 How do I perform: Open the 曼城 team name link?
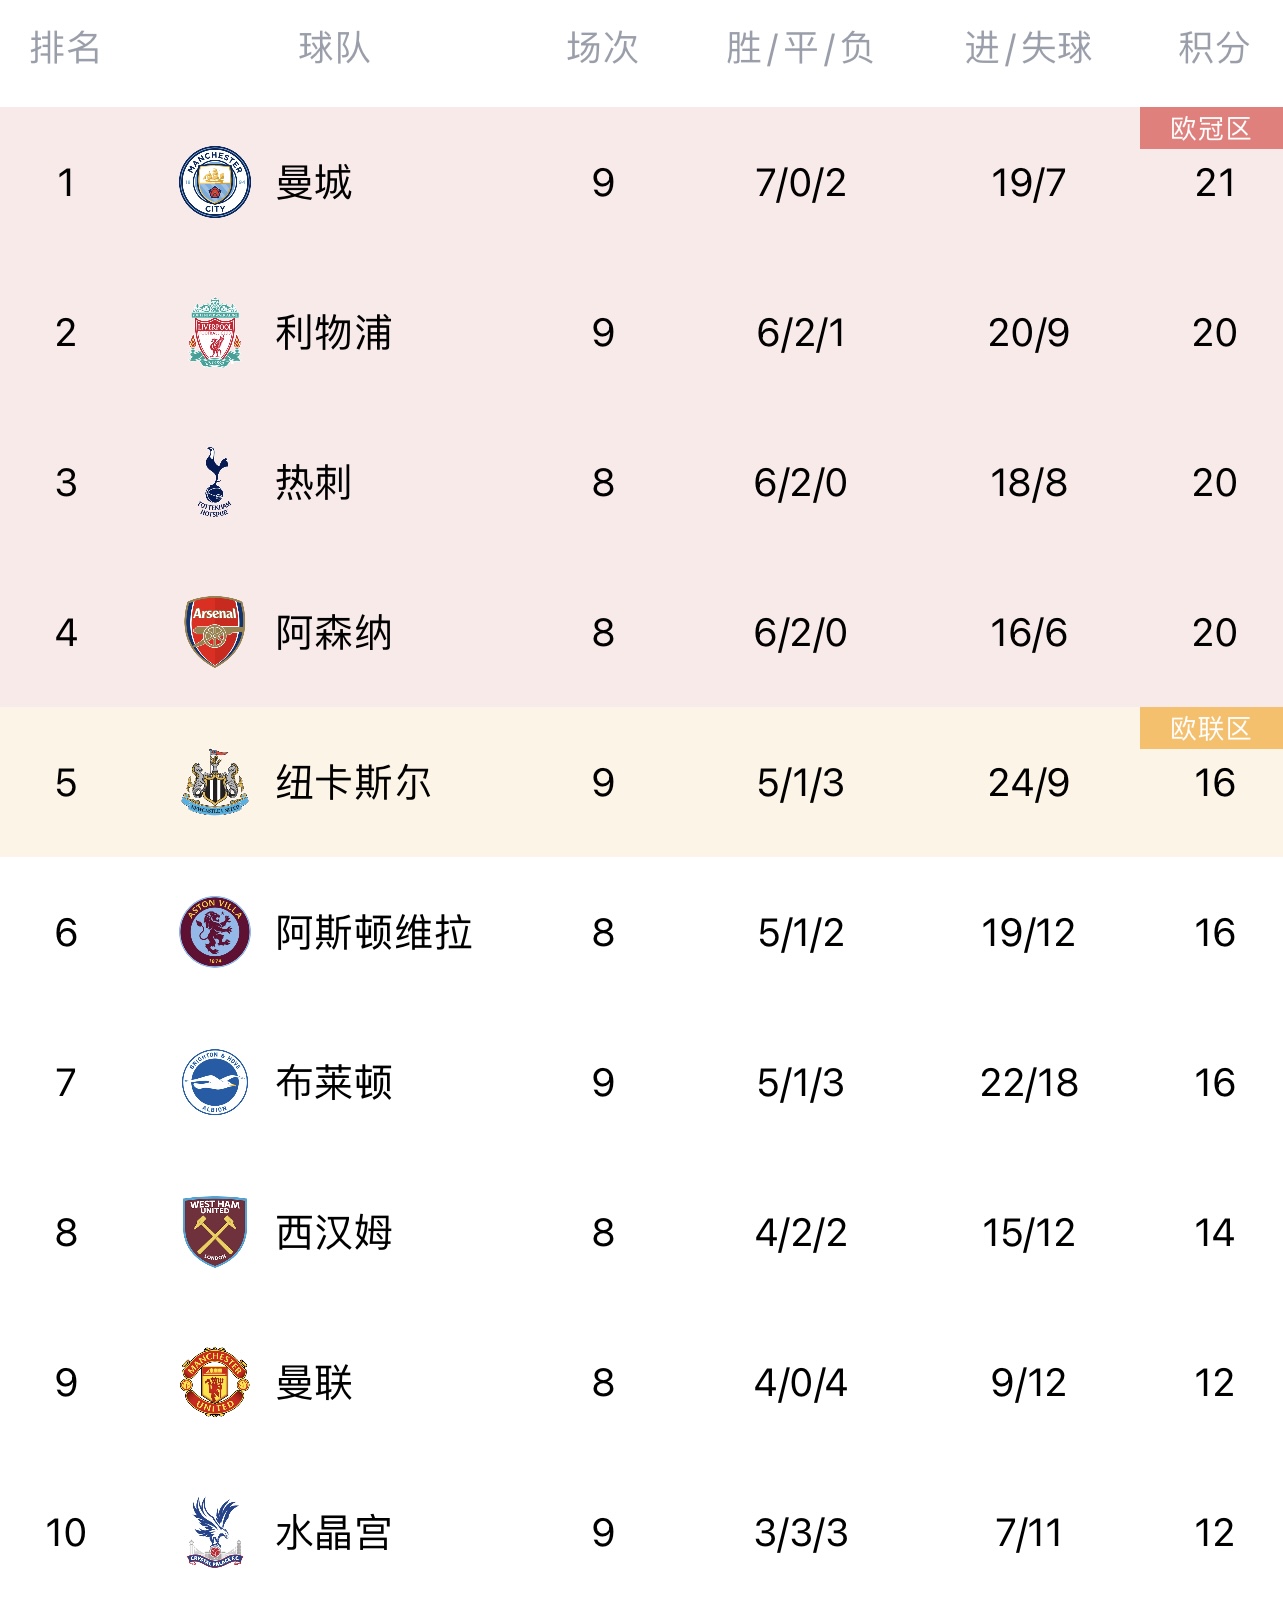click(314, 182)
